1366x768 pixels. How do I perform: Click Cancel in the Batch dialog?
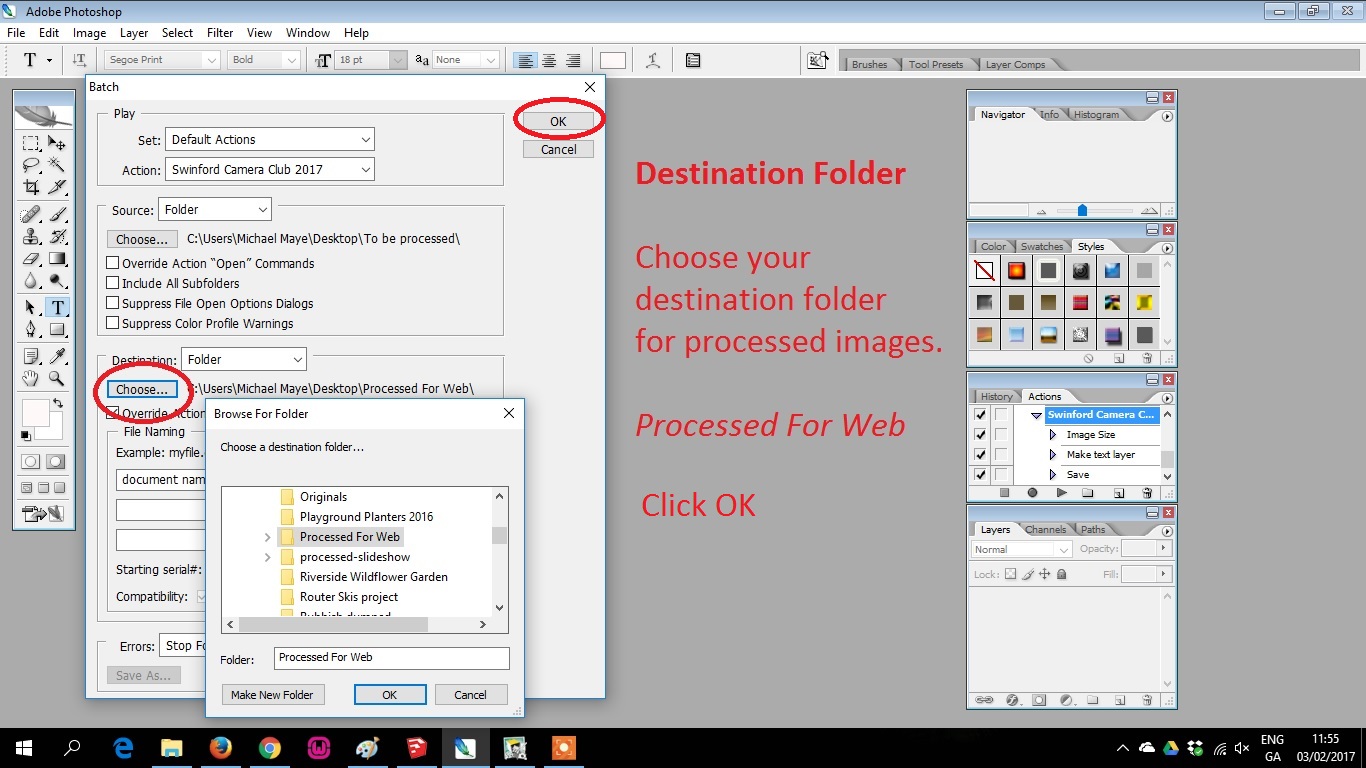[558, 150]
